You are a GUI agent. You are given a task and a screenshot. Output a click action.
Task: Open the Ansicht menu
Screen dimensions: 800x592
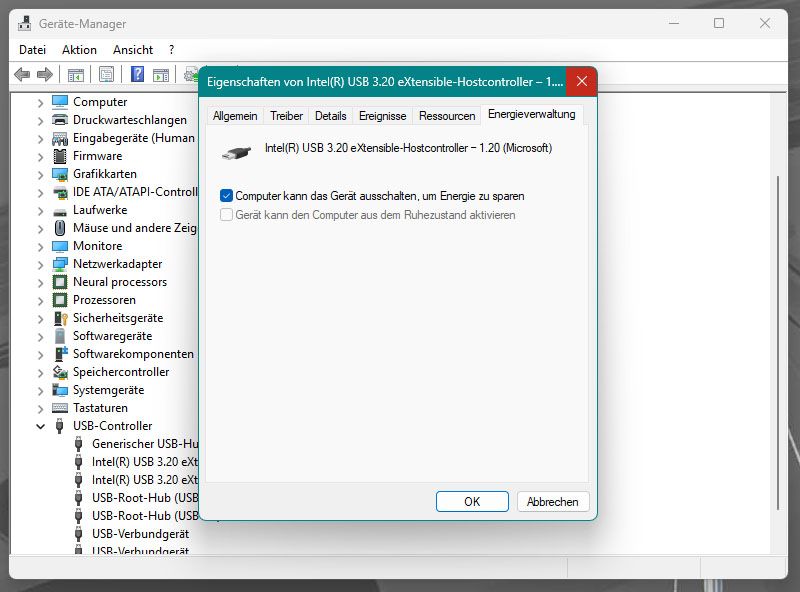[133, 50]
